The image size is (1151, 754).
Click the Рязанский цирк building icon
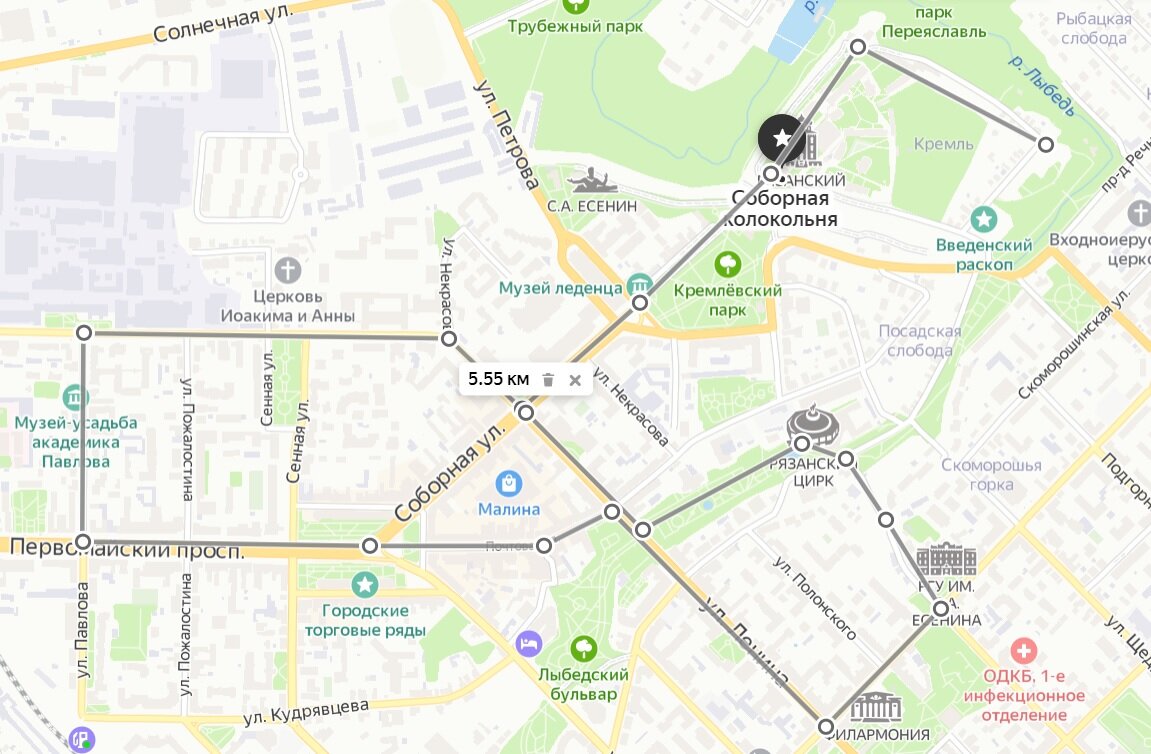coord(813,426)
